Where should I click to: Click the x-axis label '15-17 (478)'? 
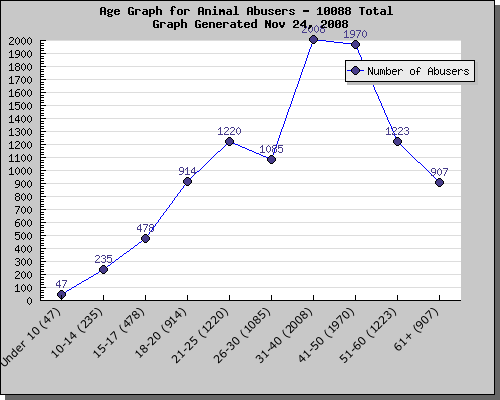coord(119,333)
